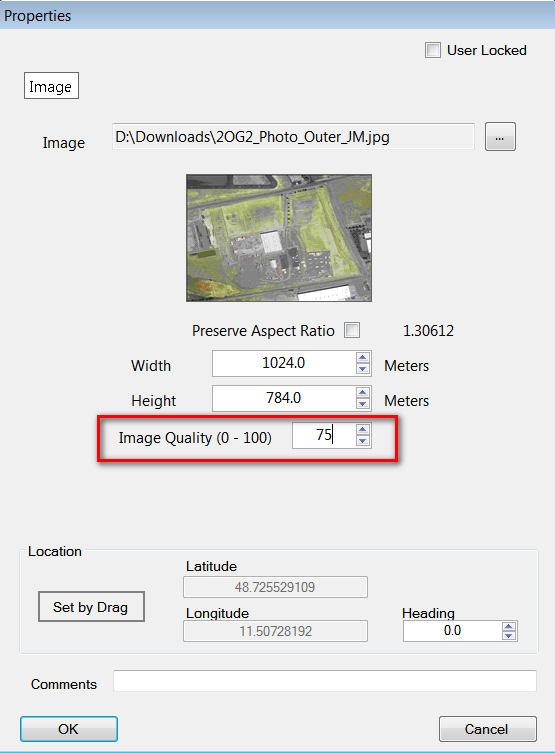Decrease Heading with down arrow

coord(509,636)
